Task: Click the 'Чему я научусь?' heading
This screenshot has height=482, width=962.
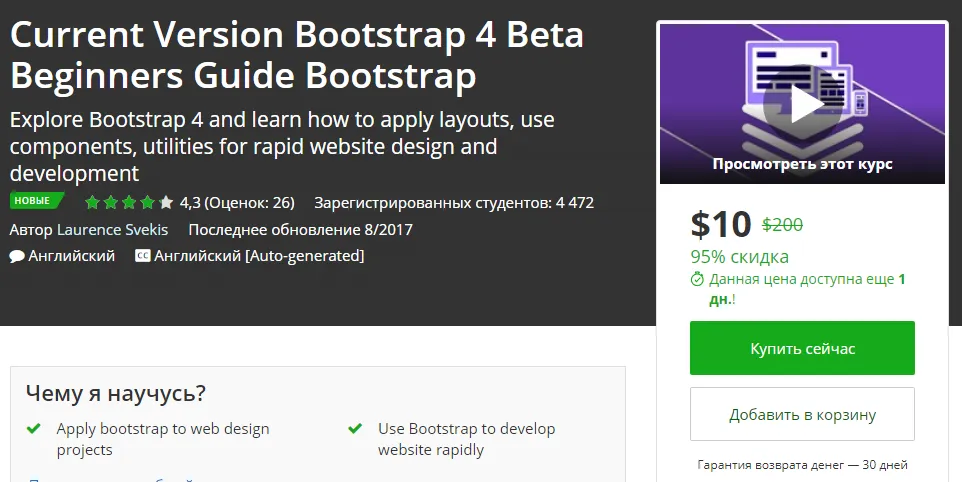Action: (x=116, y=393)
